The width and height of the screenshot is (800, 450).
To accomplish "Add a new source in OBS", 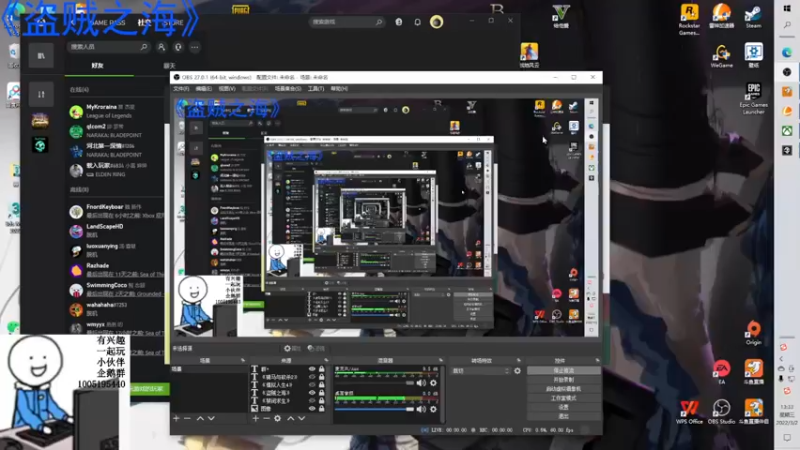I will click(256, 418).
